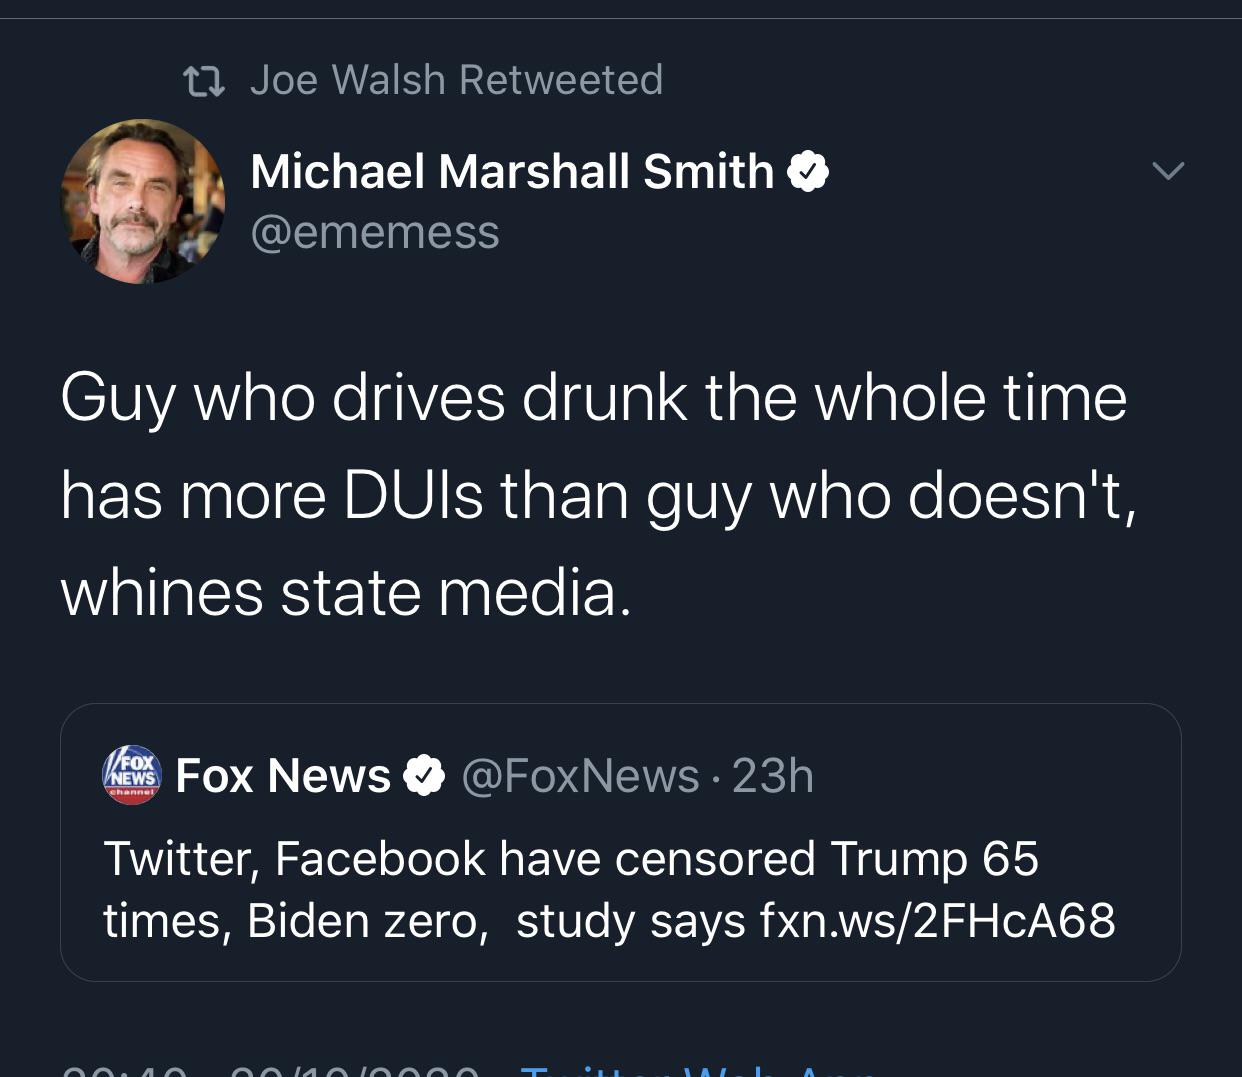
Task: Click the Fox News channel logo
Action: point(132,776)
